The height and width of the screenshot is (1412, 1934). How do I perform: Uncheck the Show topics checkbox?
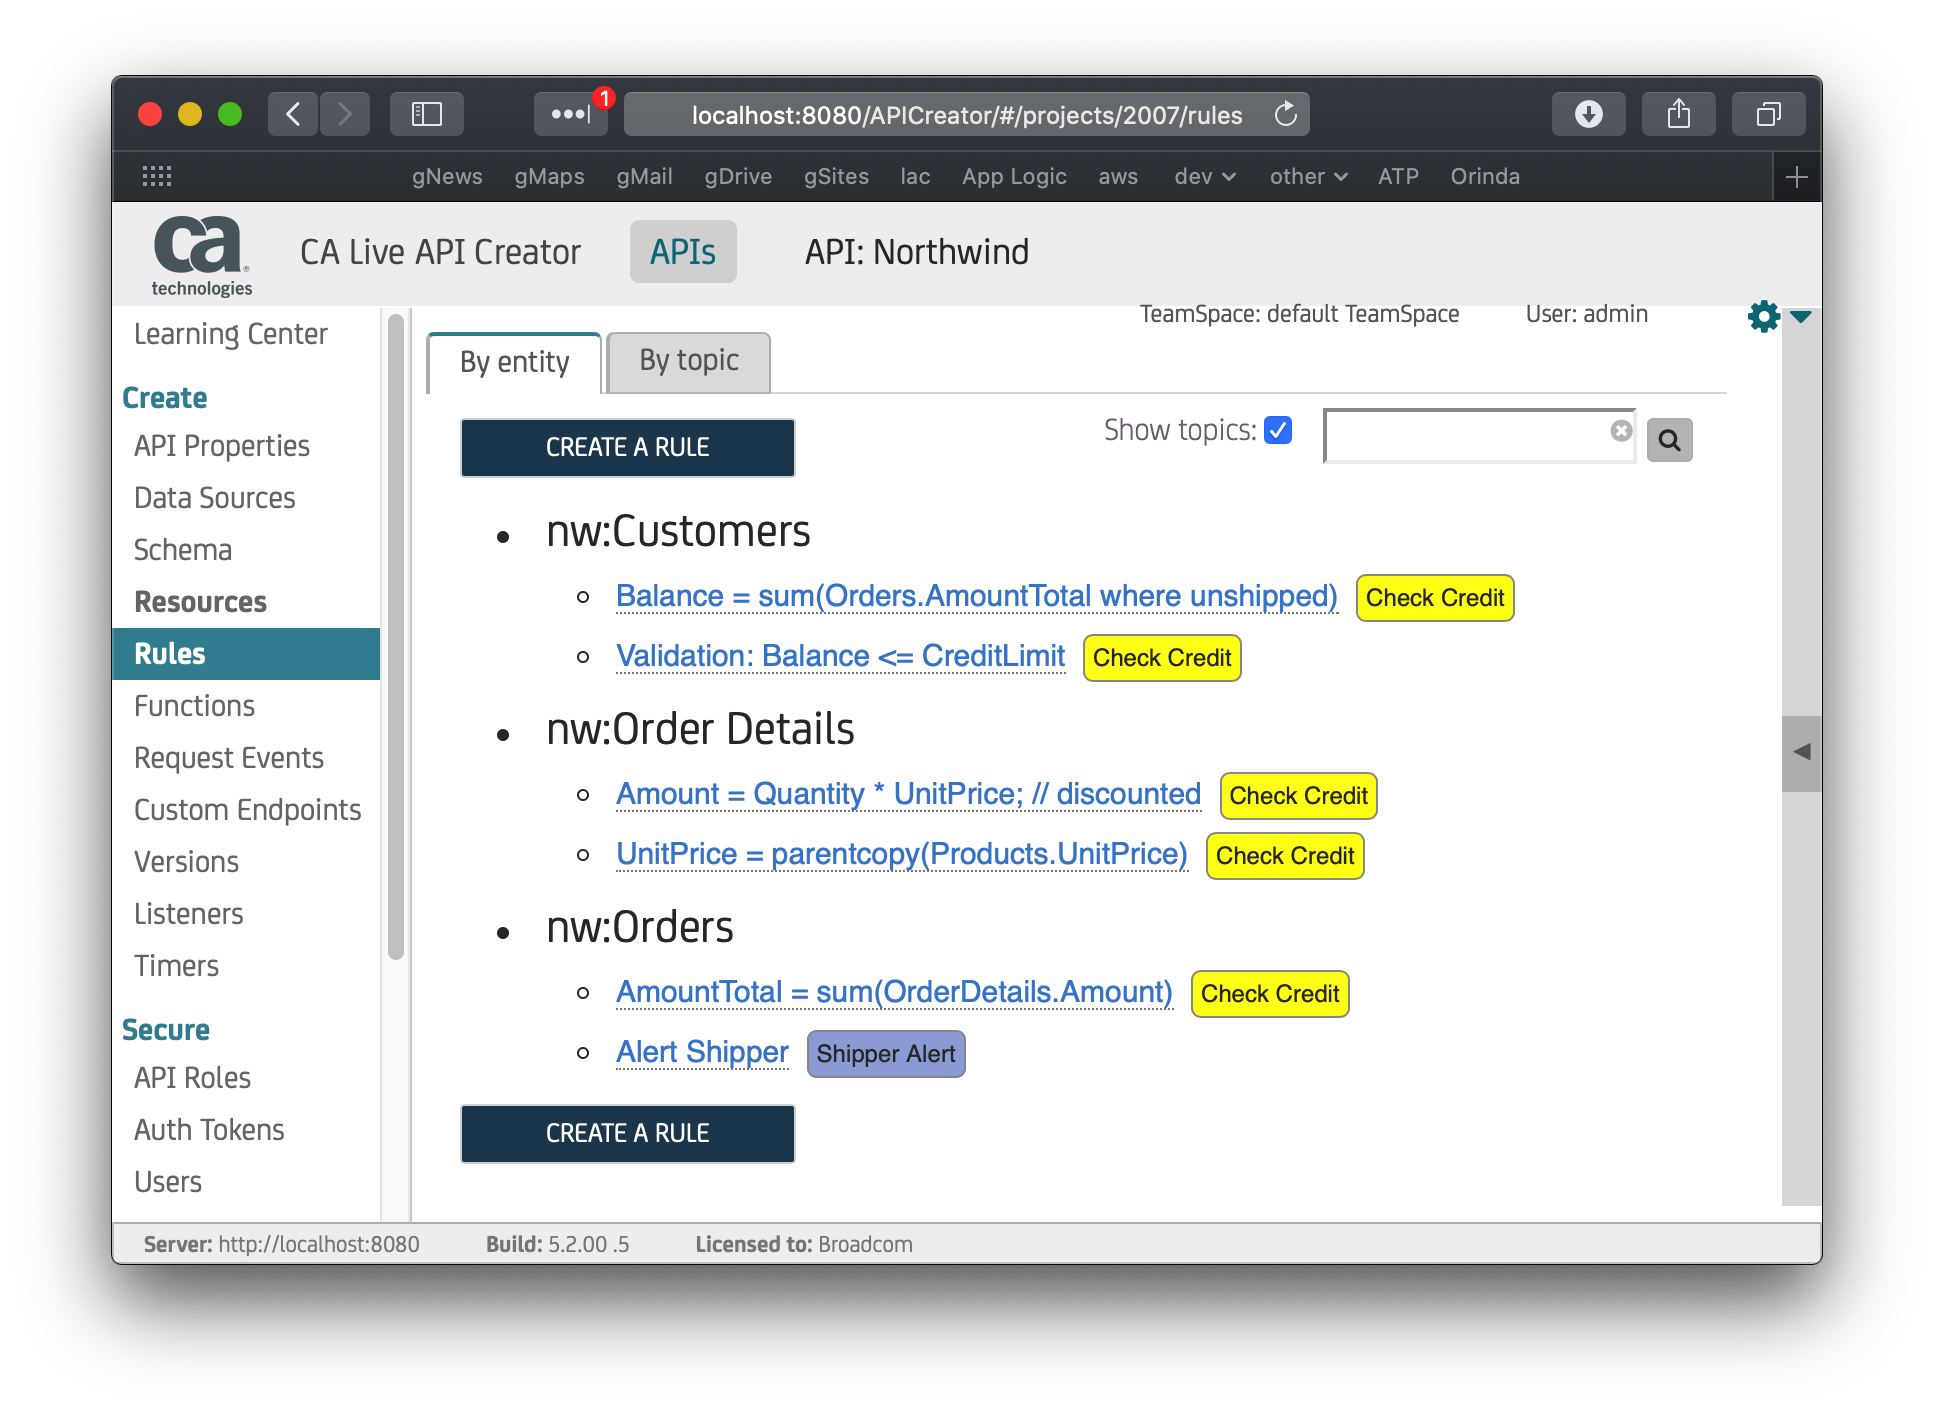1278,430
